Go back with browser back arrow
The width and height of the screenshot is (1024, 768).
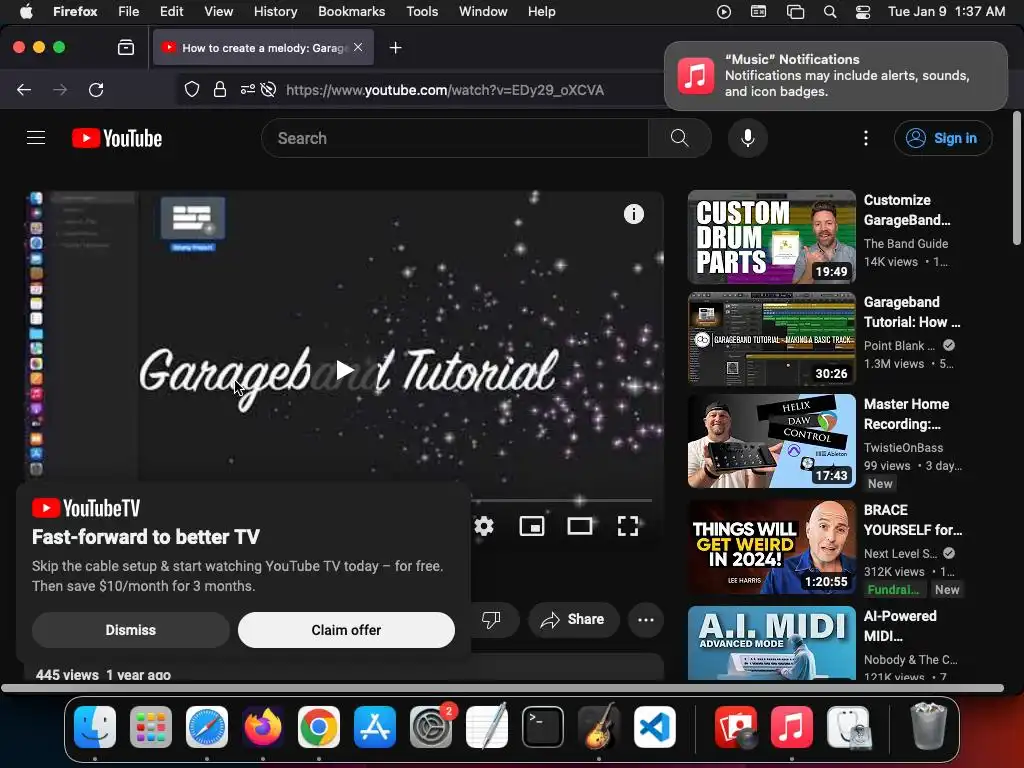coord(24,89)
